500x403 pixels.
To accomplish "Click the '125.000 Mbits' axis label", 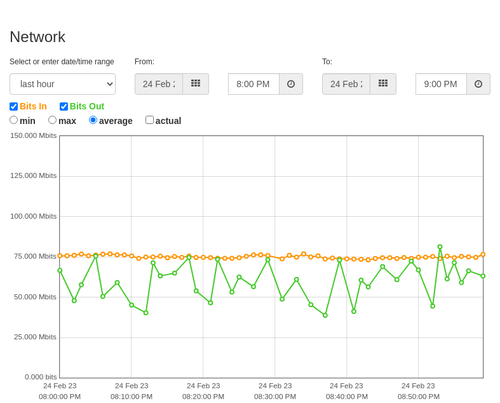I will coord(33,176).
